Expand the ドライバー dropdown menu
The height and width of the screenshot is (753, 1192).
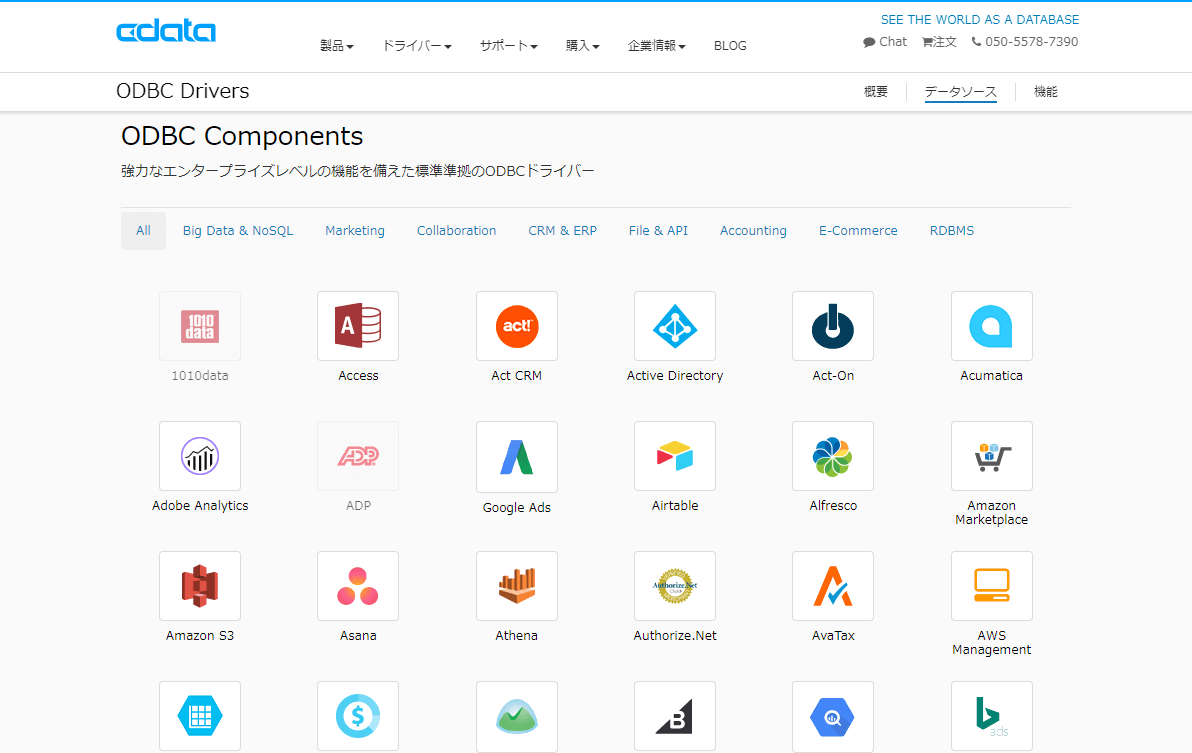[417, 46]
